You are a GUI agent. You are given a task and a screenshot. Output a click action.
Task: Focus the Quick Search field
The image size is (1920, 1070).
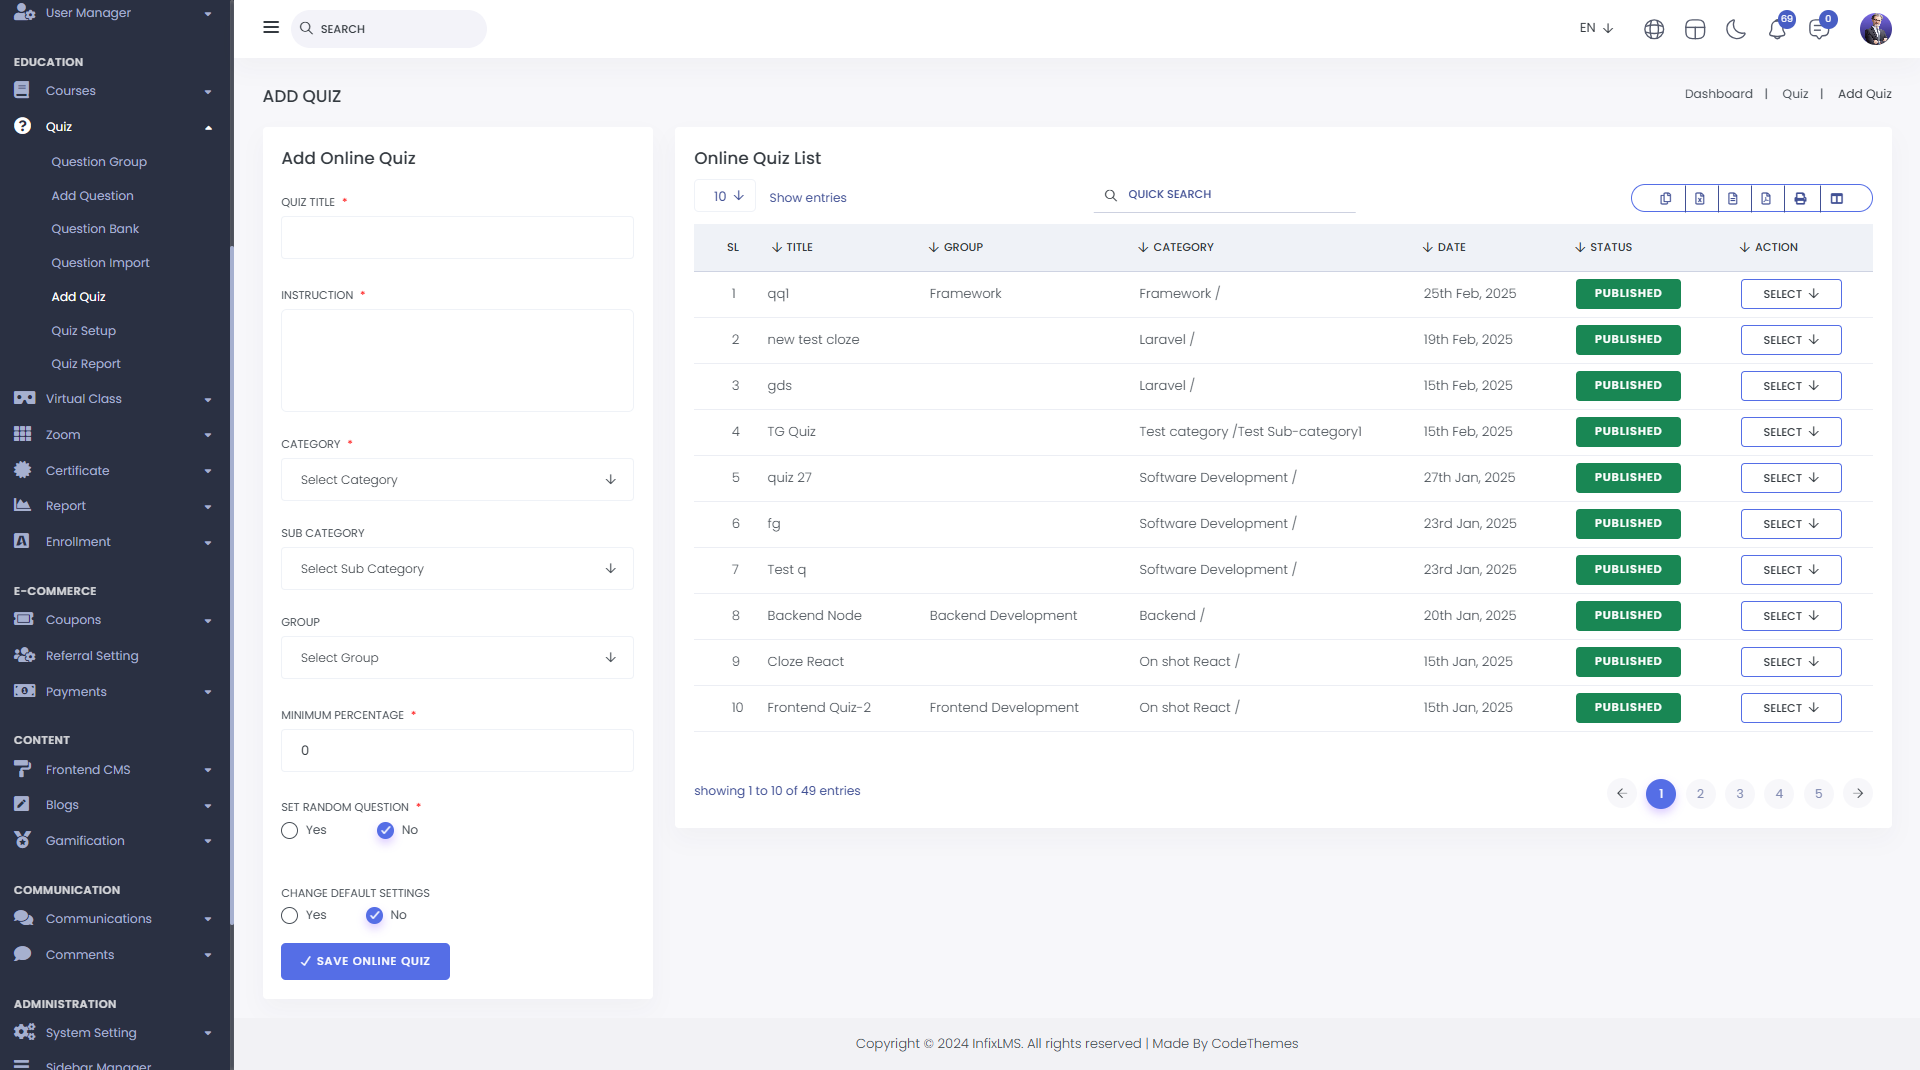(1225, 195)
